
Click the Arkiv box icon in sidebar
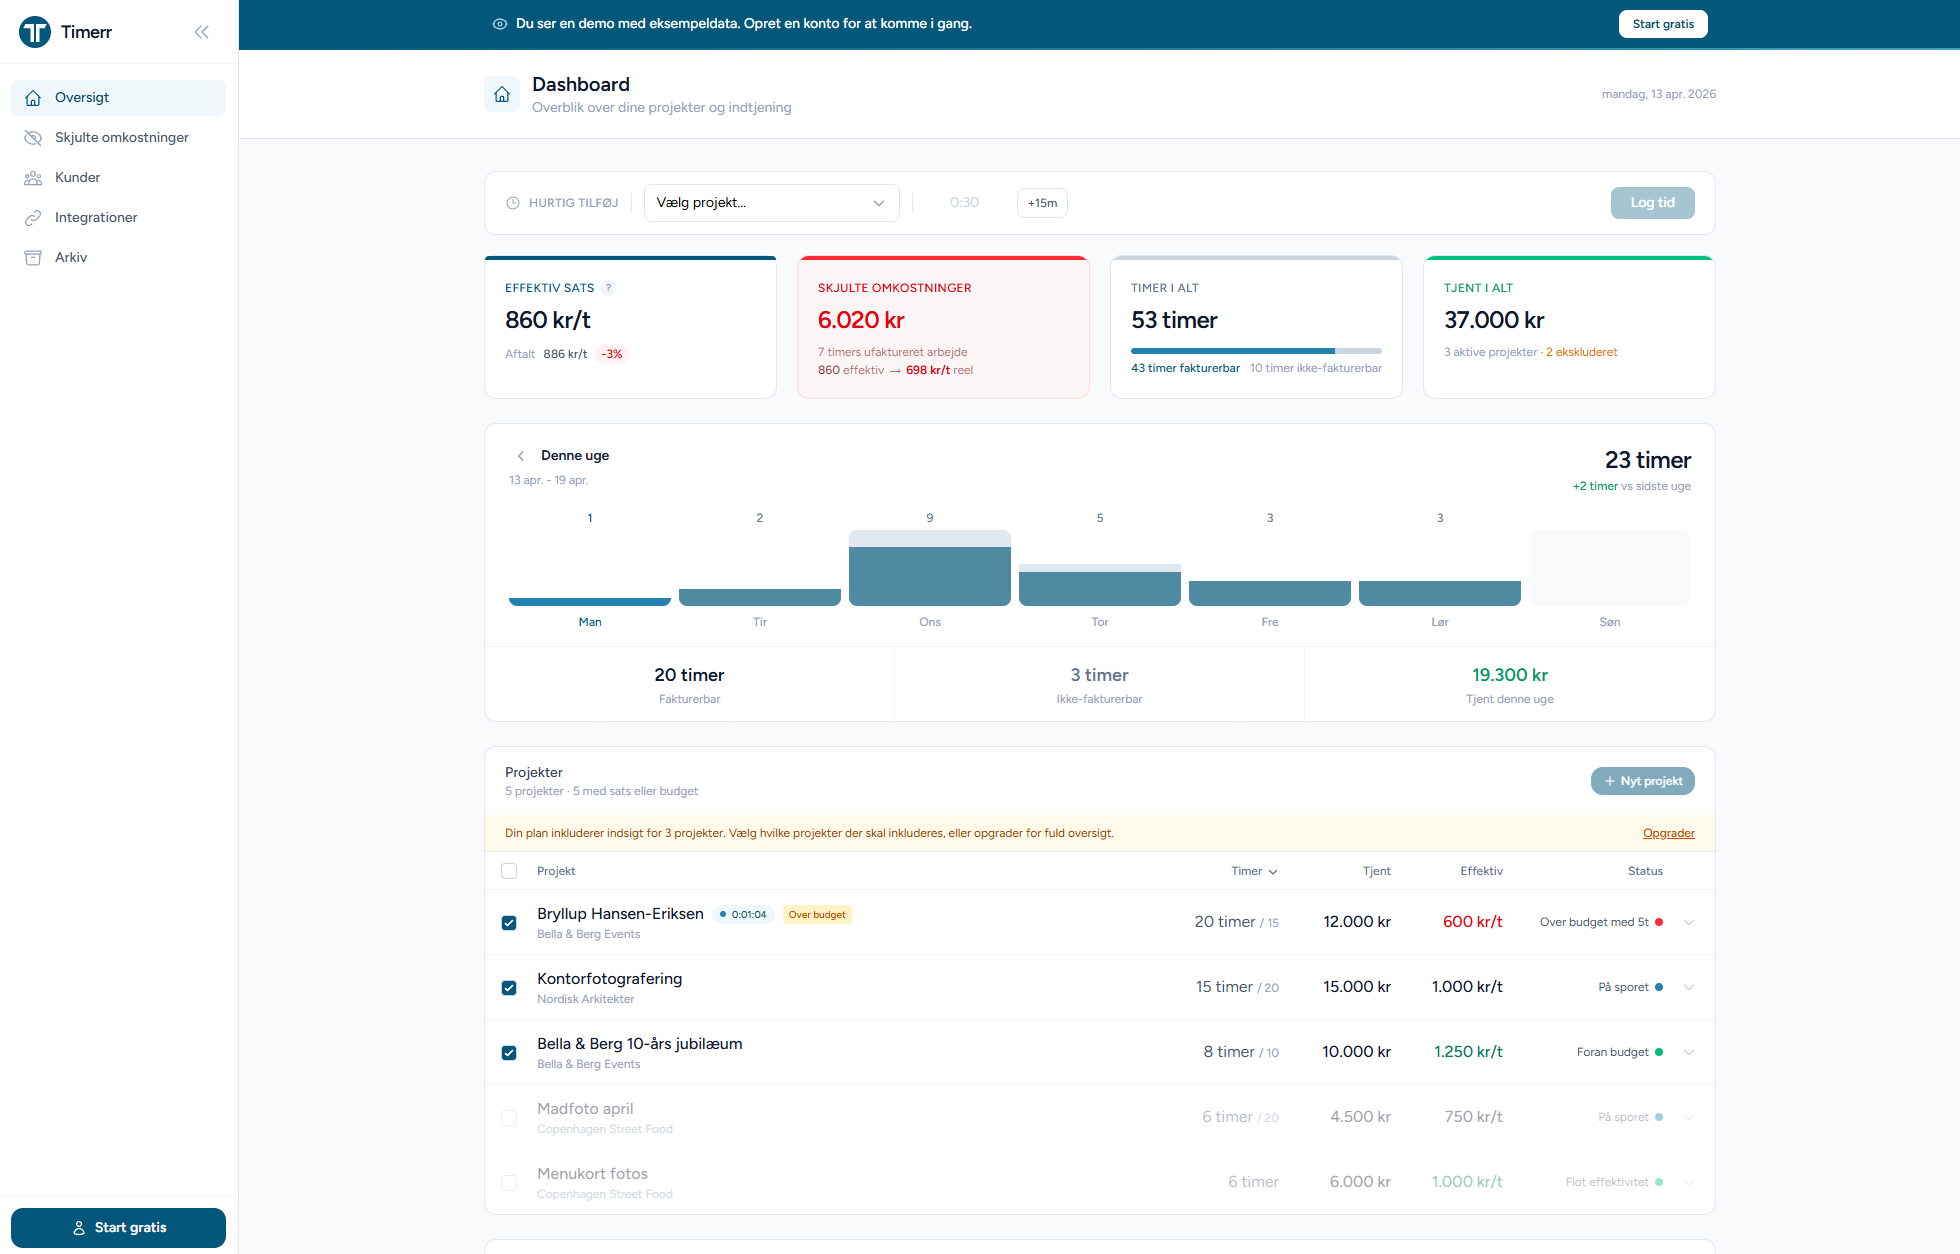point(33,258)
